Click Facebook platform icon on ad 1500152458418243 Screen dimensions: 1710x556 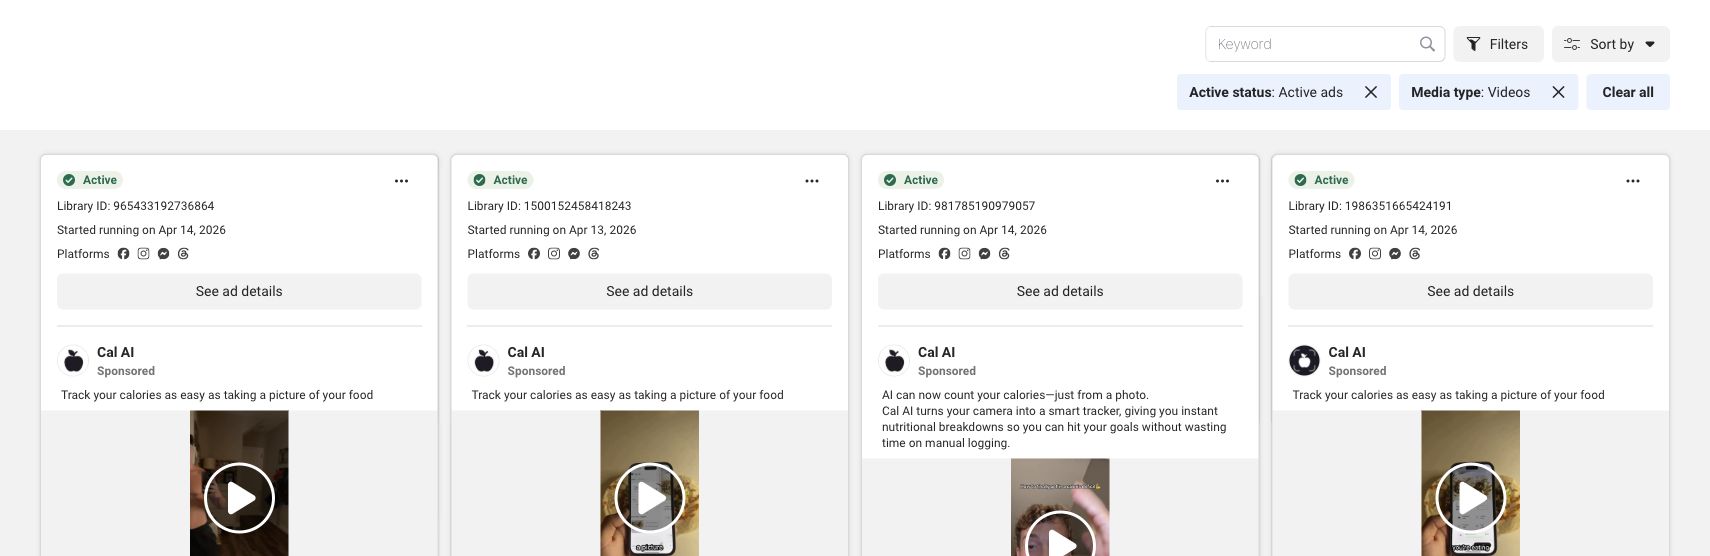click(534, 254)
